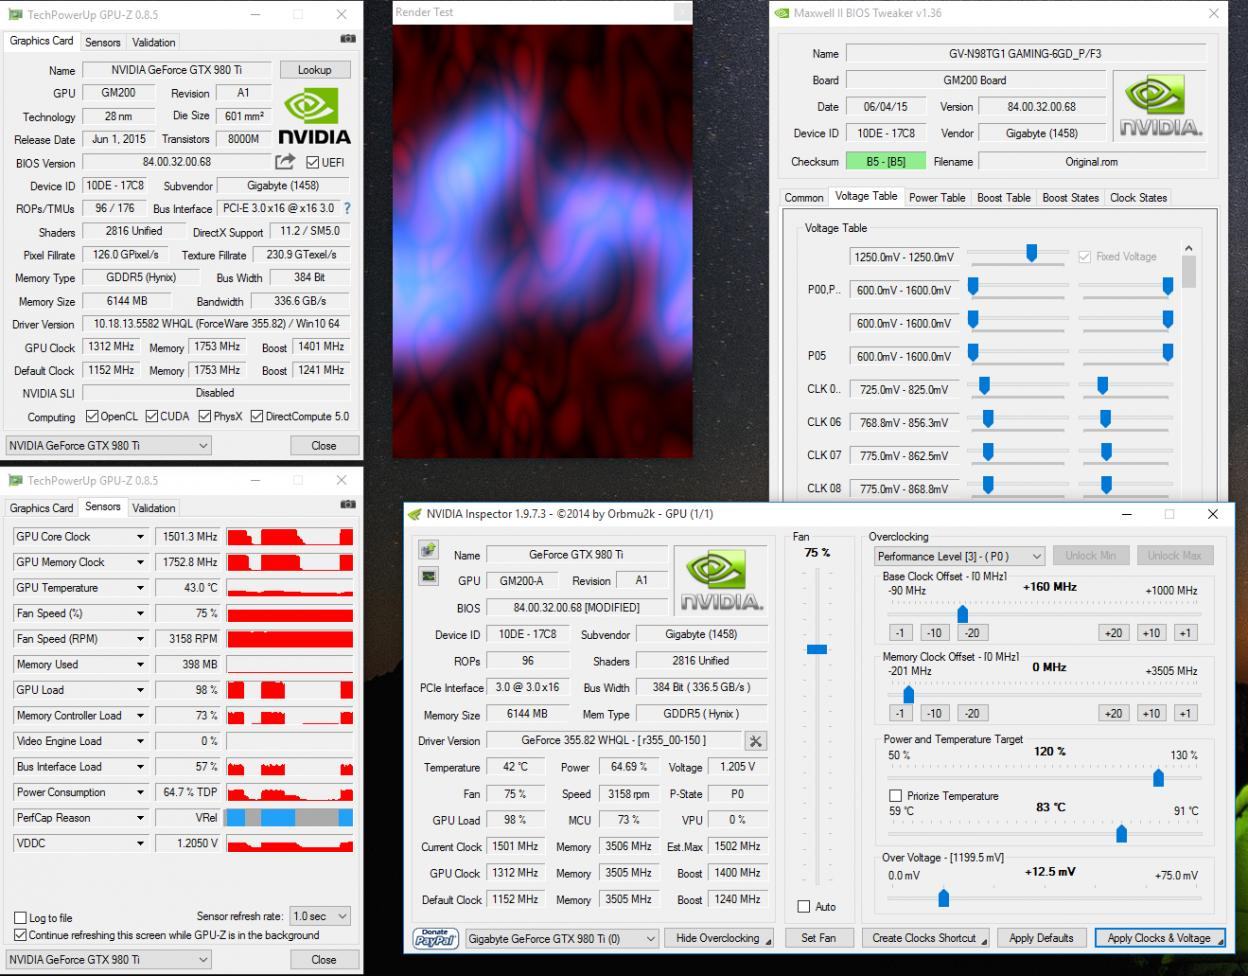1248x976 pixels.
Task: Click the camera icon in GPU-Z Sensors window
Action: (x=347, y=505)
